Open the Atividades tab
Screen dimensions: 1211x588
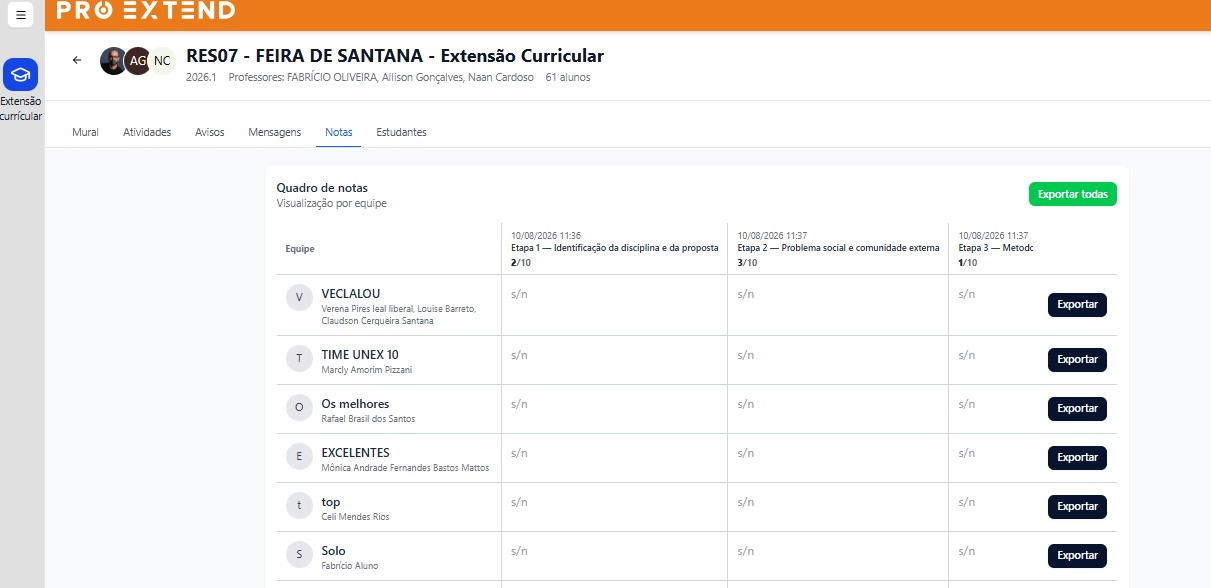click(x=147, y=132)
